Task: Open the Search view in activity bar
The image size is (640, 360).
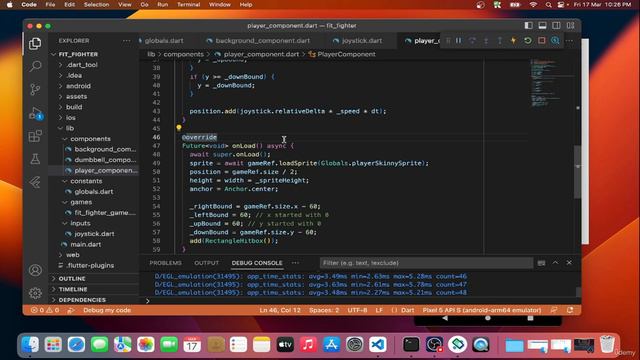Action: [x=35, y=66]
